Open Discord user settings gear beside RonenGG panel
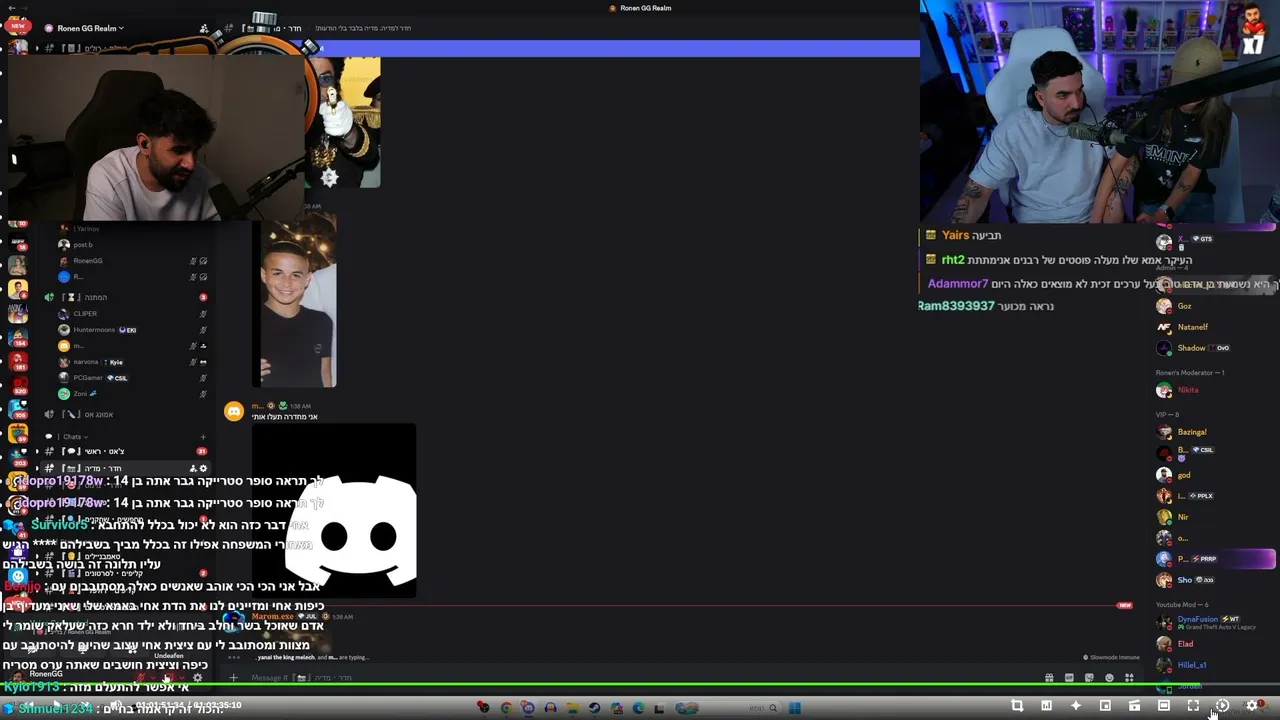This screenshot has height=720, width=1280. coord(197,678)
